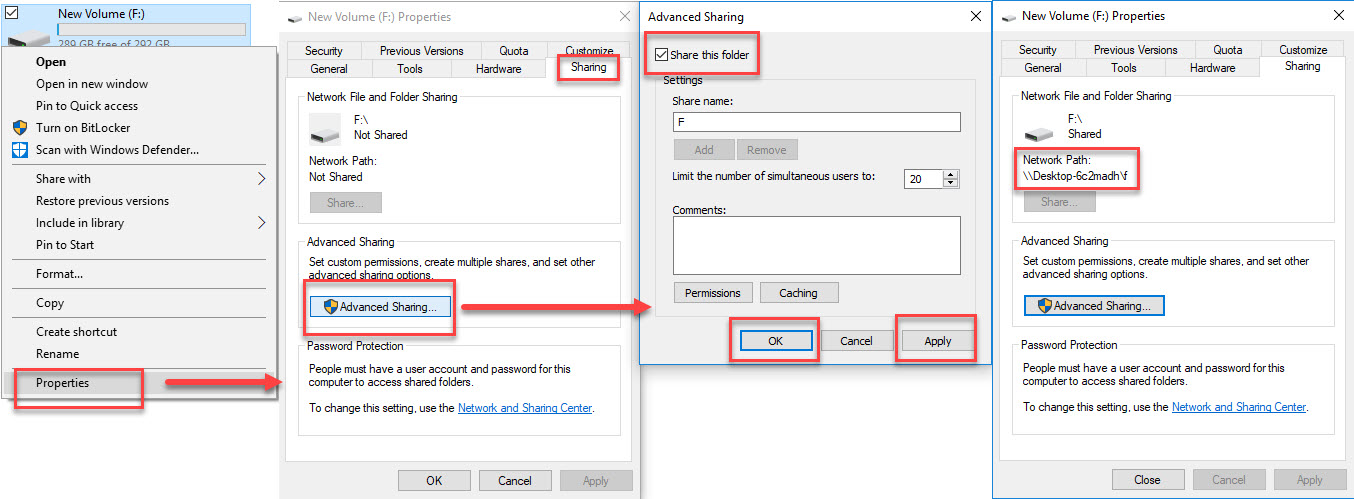Click drive icon in right Properties title bar

pyautogui.click(x=1007, y=16)
